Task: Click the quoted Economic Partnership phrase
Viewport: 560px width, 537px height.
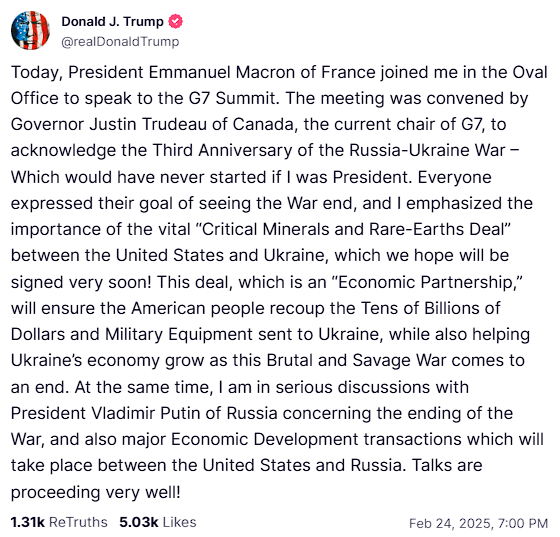Action: coord(428,282)
